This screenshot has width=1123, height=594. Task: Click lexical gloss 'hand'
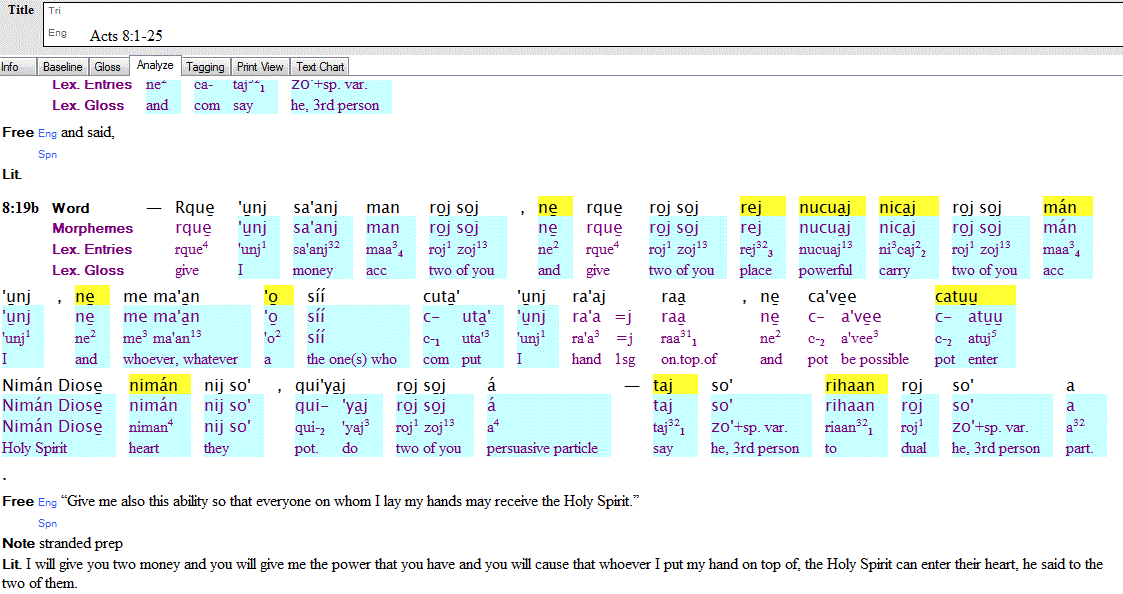point(586,359)
